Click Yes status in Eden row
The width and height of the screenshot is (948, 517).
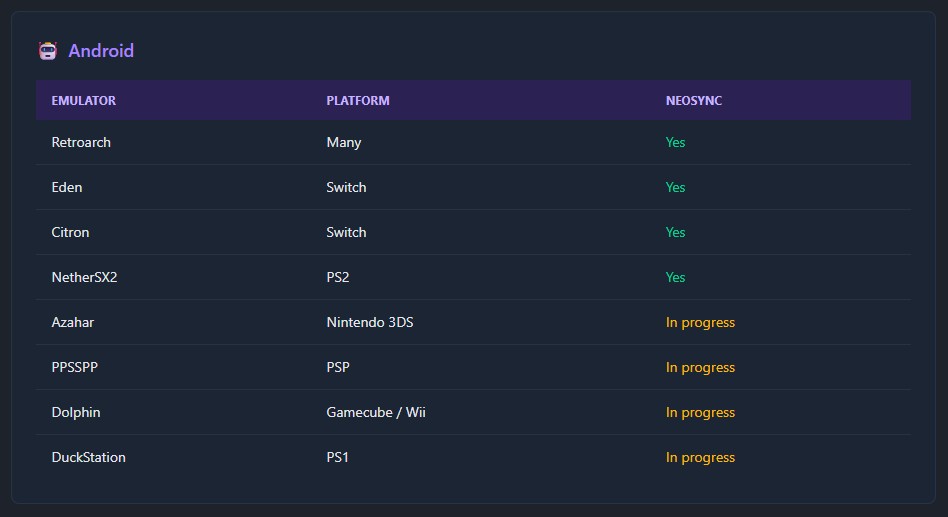click(675, 187)
